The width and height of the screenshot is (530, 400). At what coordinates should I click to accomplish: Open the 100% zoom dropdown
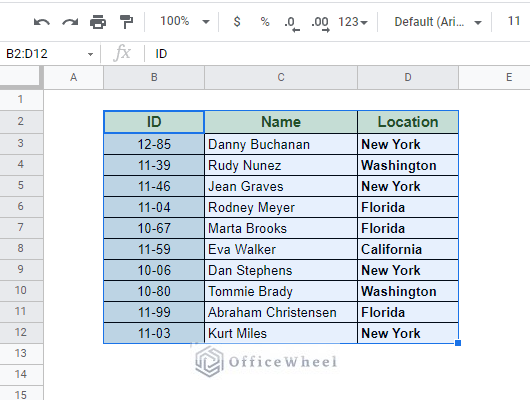185,21
